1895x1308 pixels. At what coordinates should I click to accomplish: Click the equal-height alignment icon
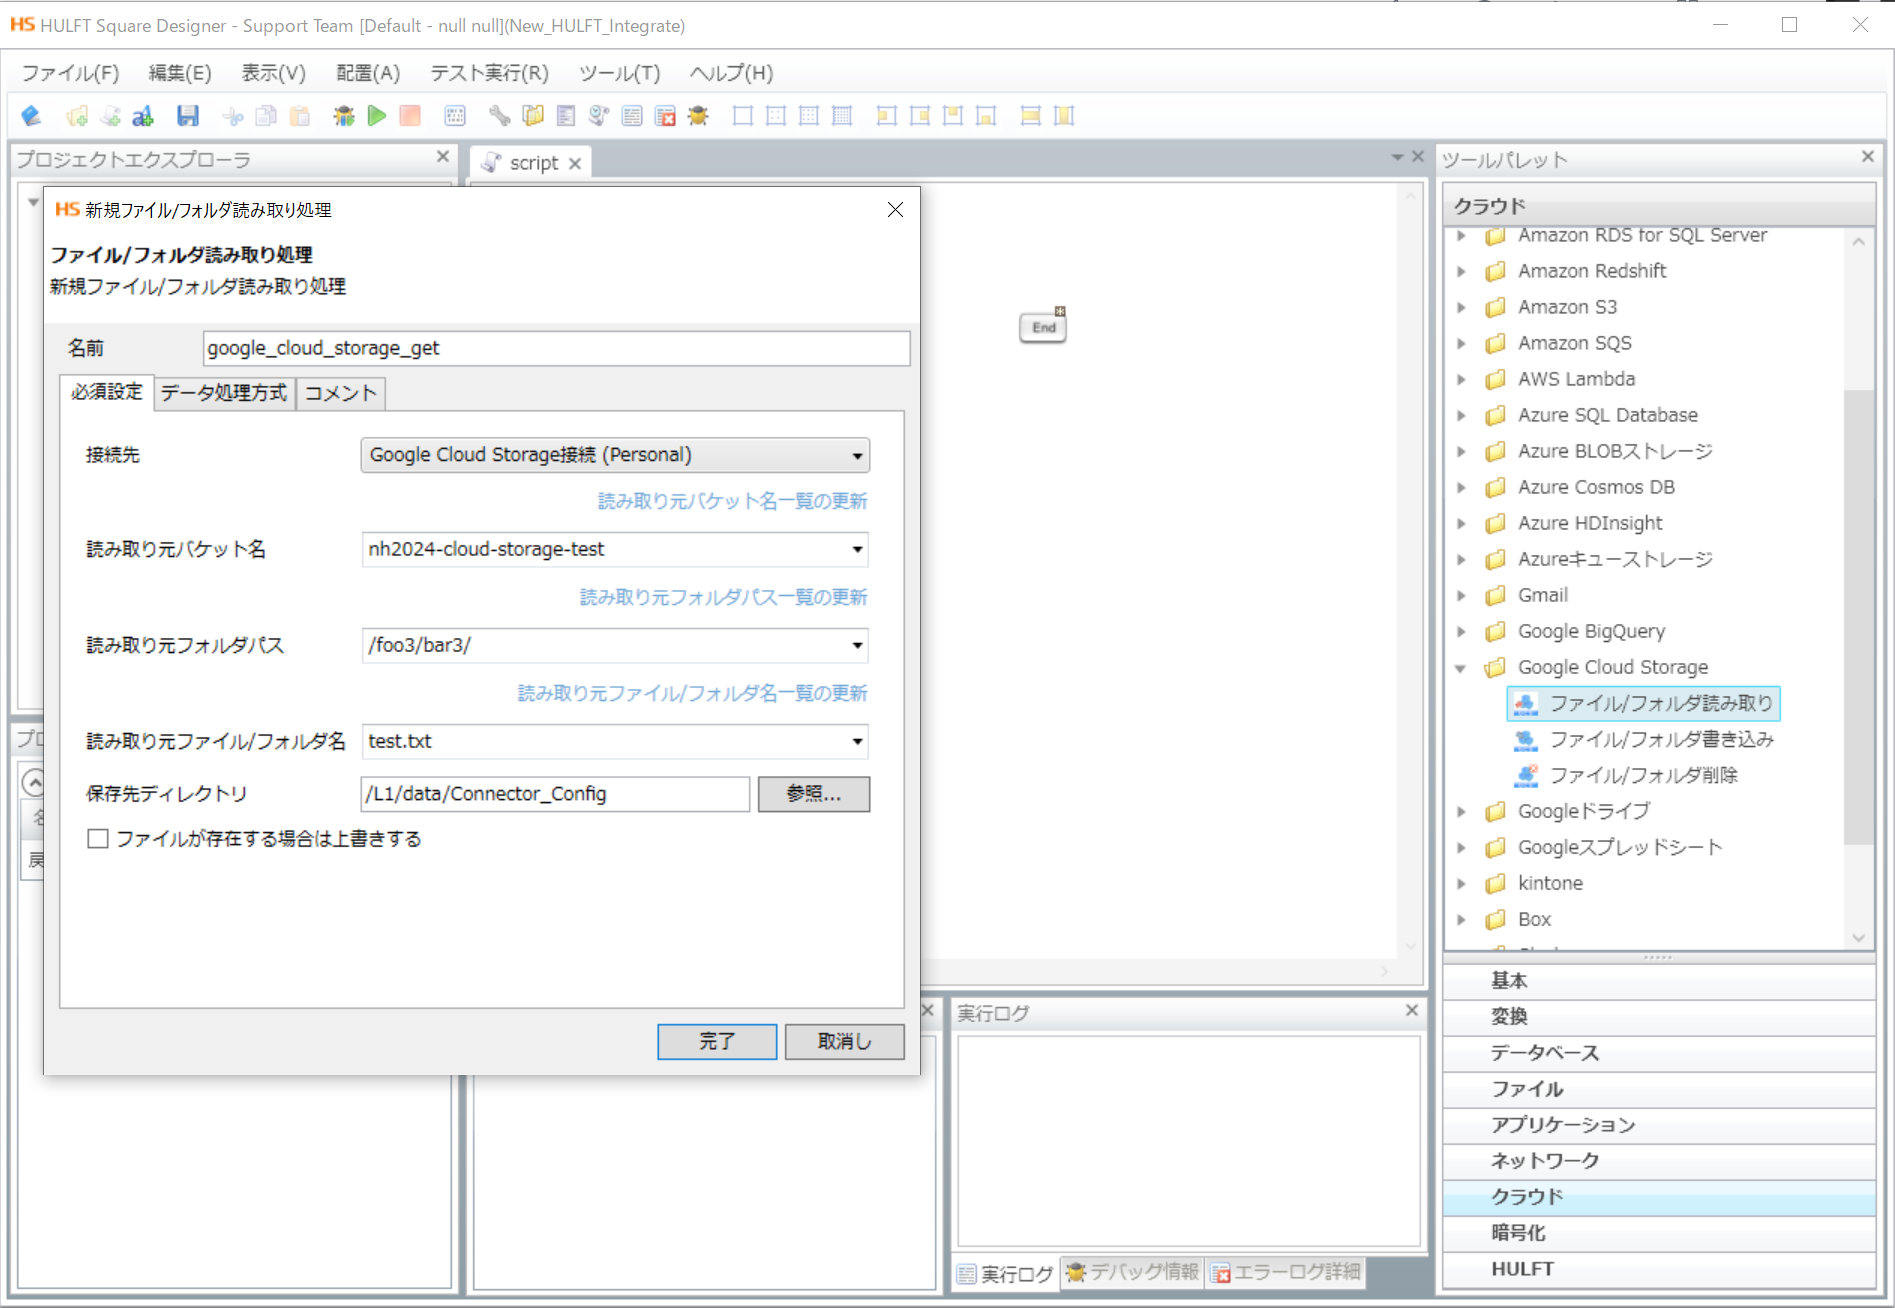[1064, 116]
